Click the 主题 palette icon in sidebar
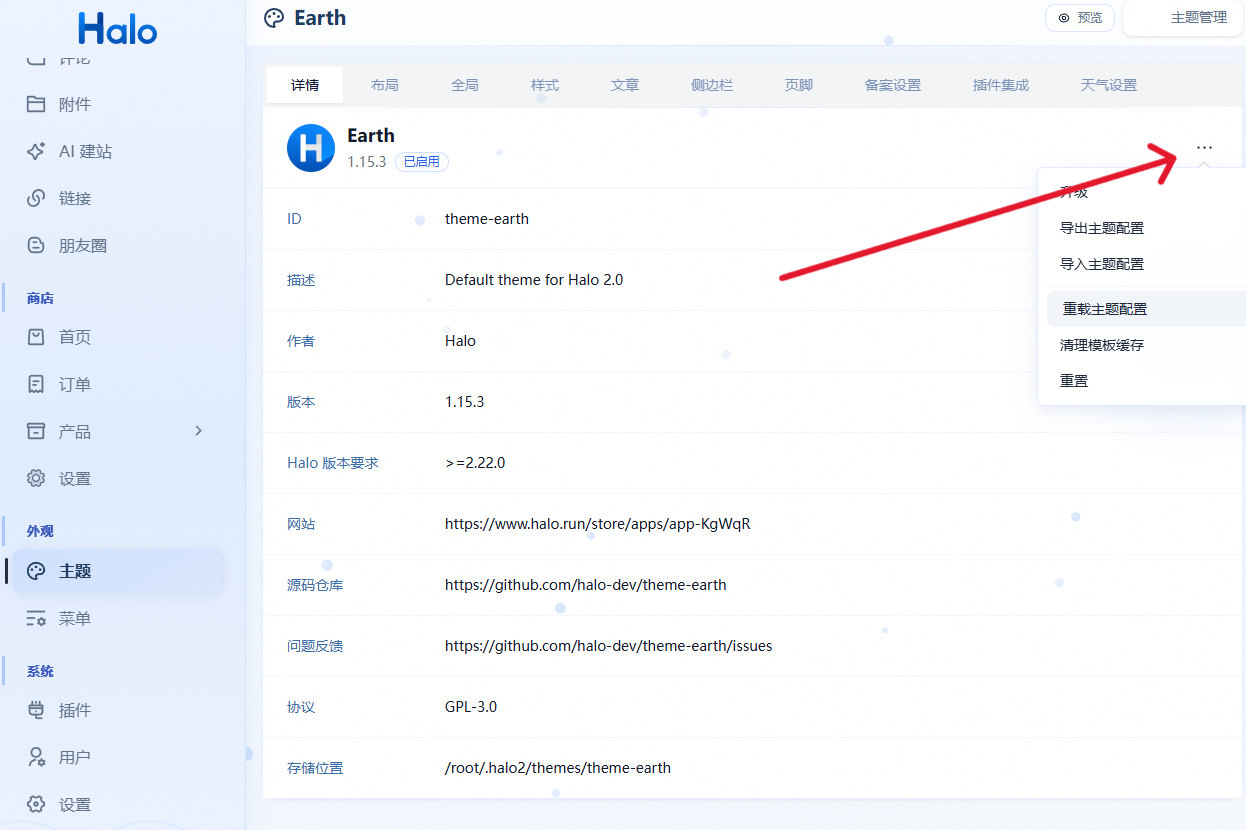The height and width of the screenshot is (830, 1246). (36, 571)
